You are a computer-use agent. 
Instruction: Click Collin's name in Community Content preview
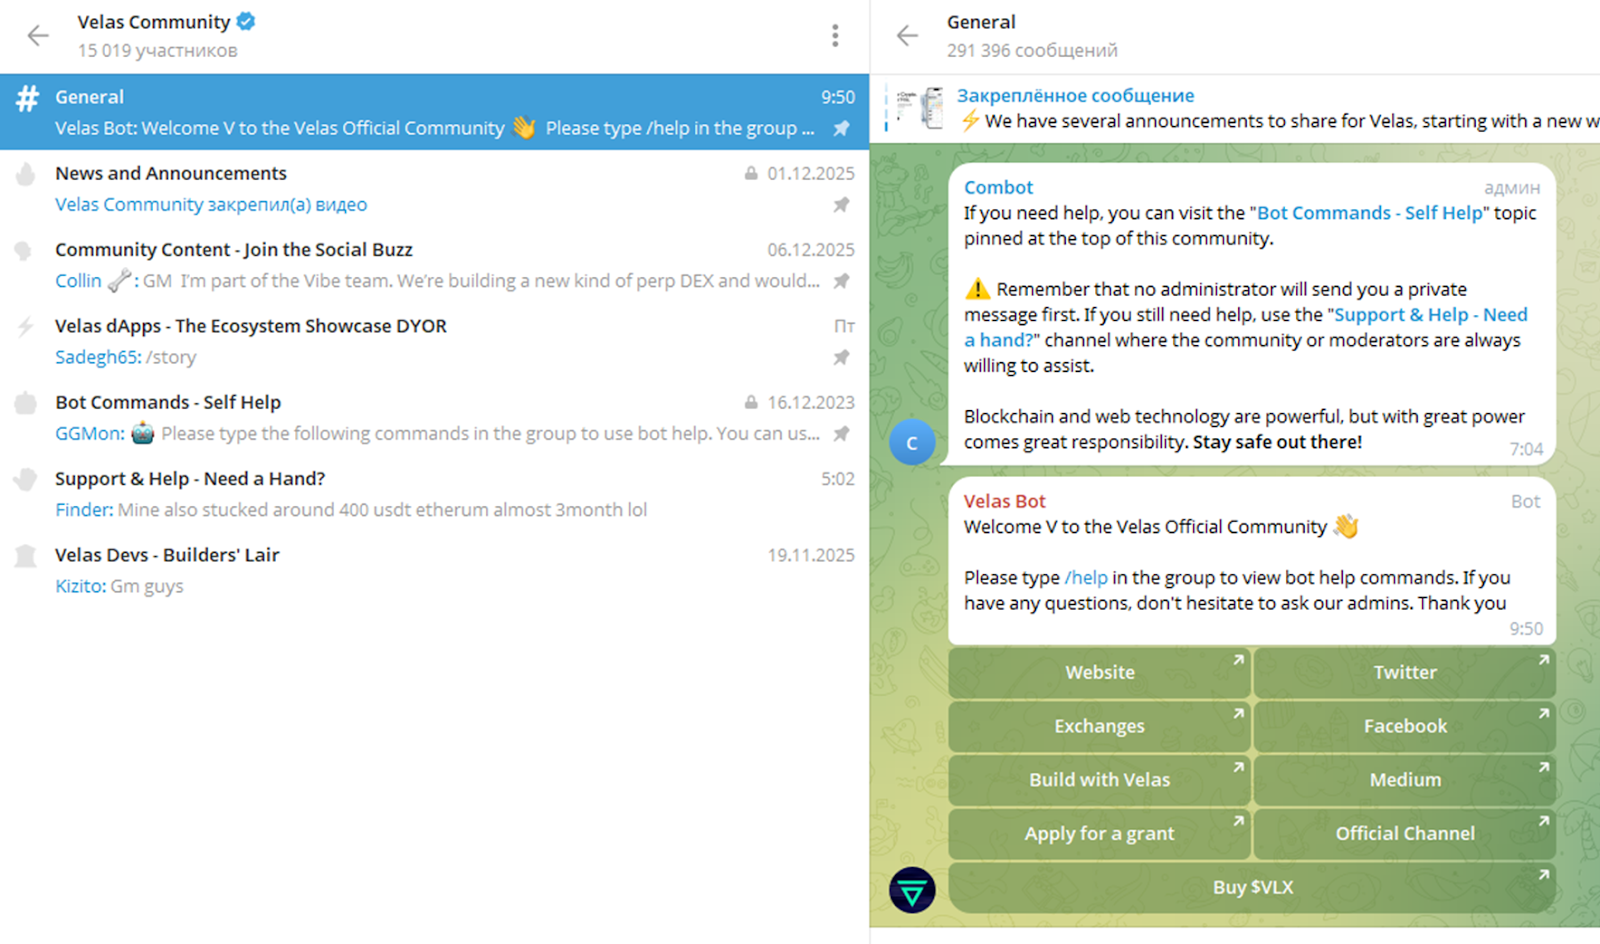click(78, 281)
